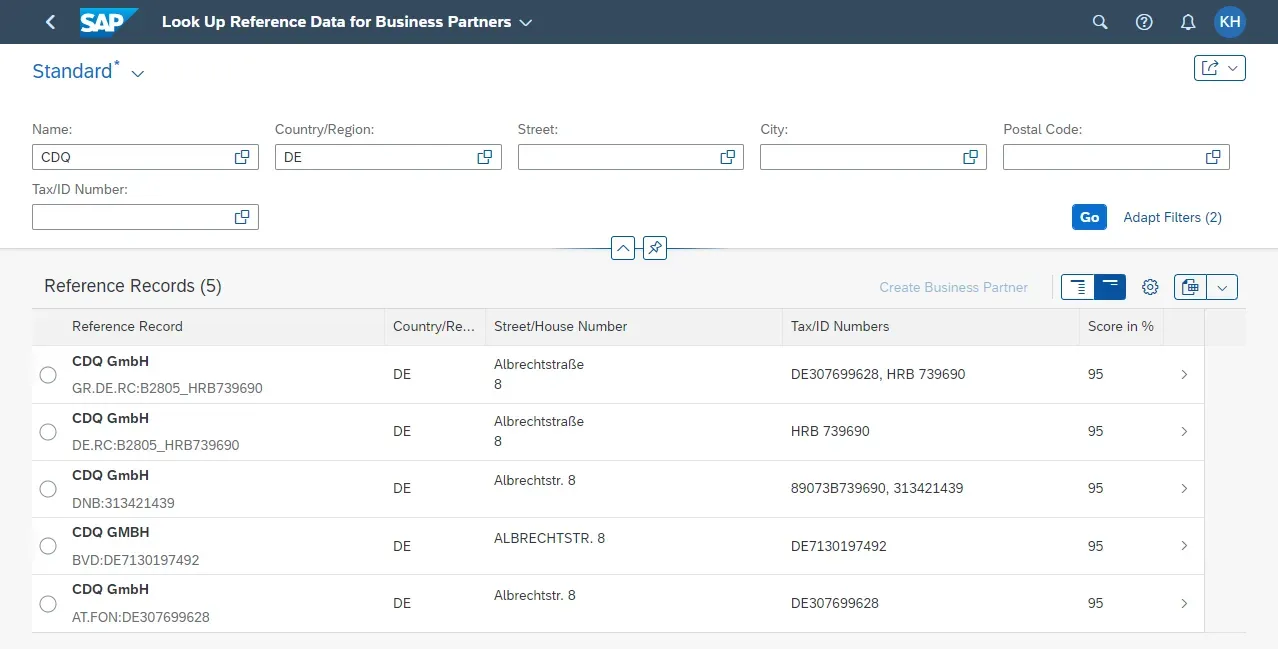Image resolution: width=1278 pixels, height=649 pixels.
Task: Go back using the back arrow
Action: click(x=51, y=22)
